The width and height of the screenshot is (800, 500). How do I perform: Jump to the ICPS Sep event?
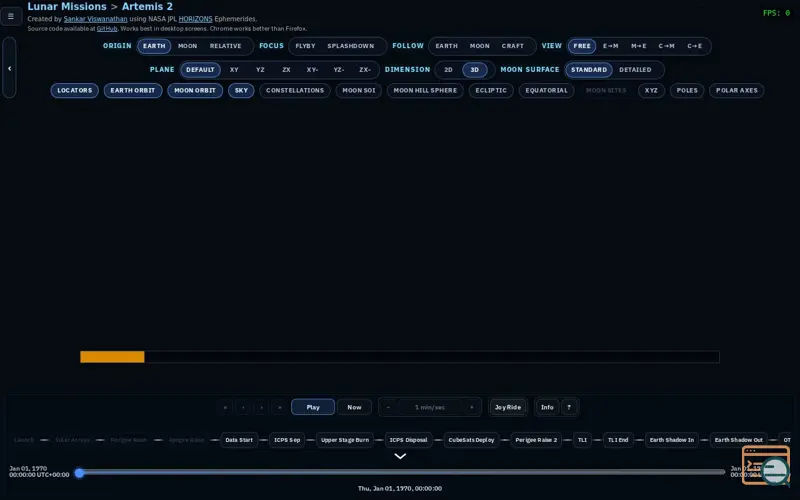[x=287, y=440]
